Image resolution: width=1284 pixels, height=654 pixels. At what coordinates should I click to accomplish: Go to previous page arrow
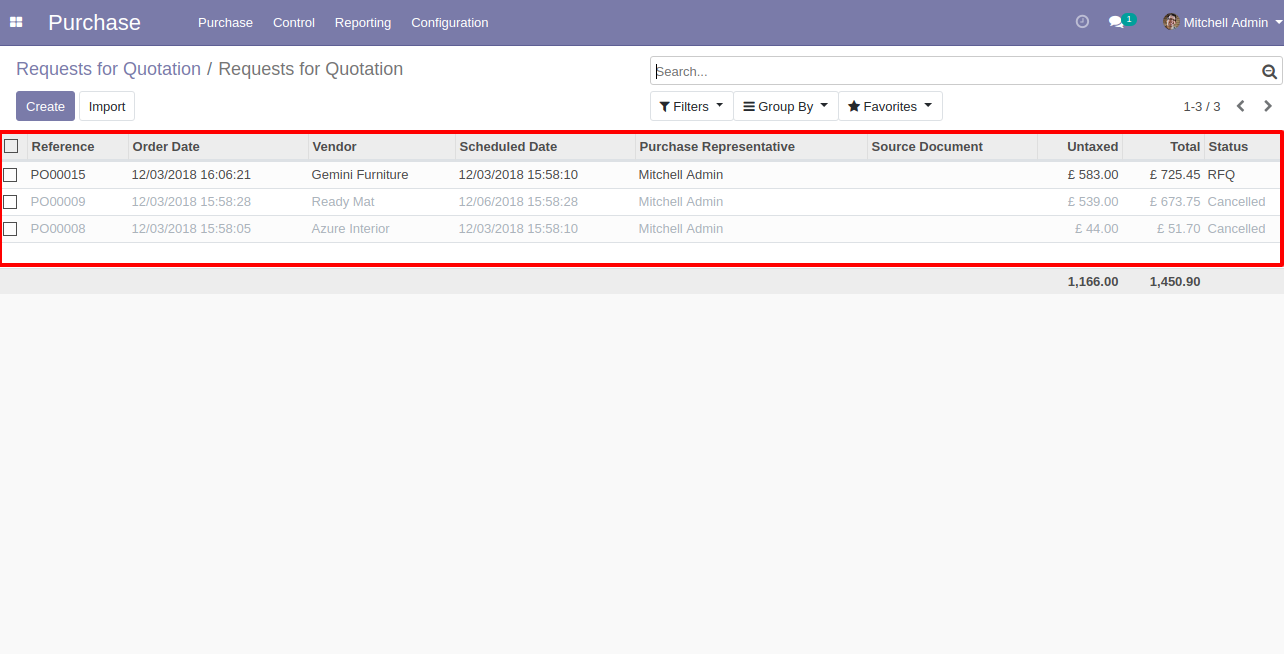tap(1241, 106)
